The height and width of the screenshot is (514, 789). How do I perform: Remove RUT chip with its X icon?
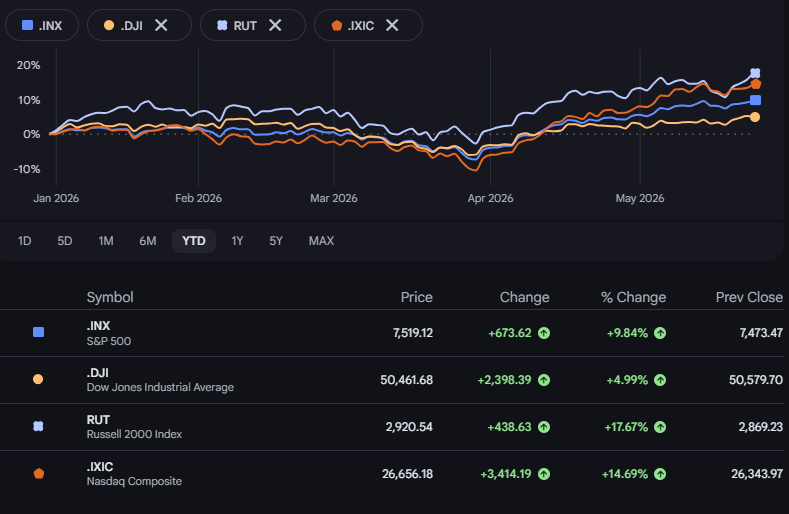pyautogui.click(x=275, y=25)
